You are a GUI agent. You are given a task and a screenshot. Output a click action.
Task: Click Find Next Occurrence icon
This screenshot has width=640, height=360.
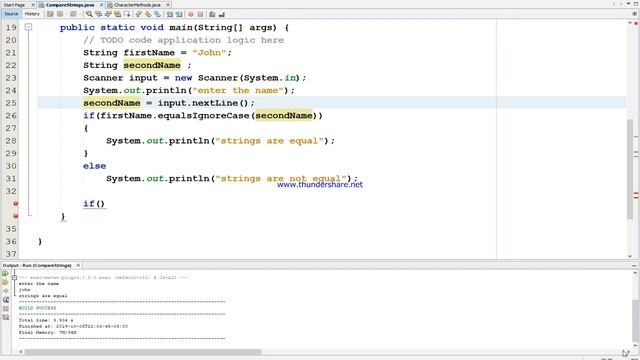click(x=108, y=14)
